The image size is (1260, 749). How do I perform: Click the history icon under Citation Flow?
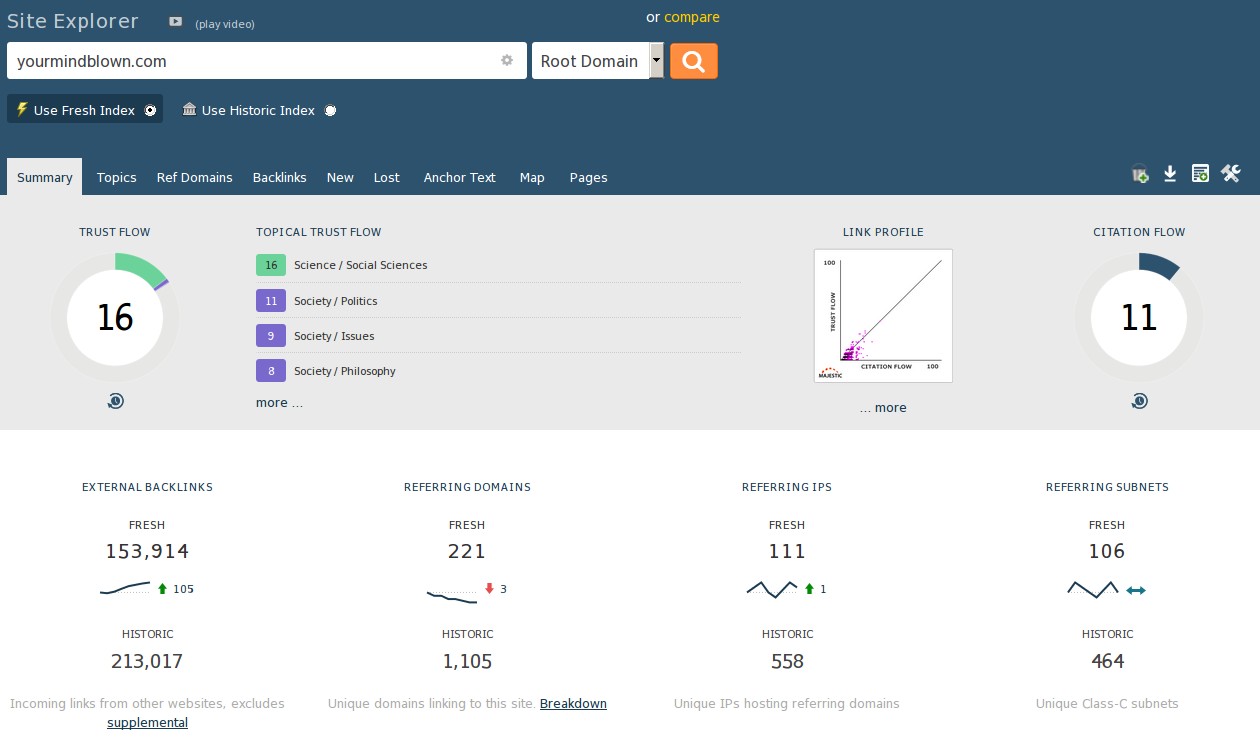[x=1139, y=401]
